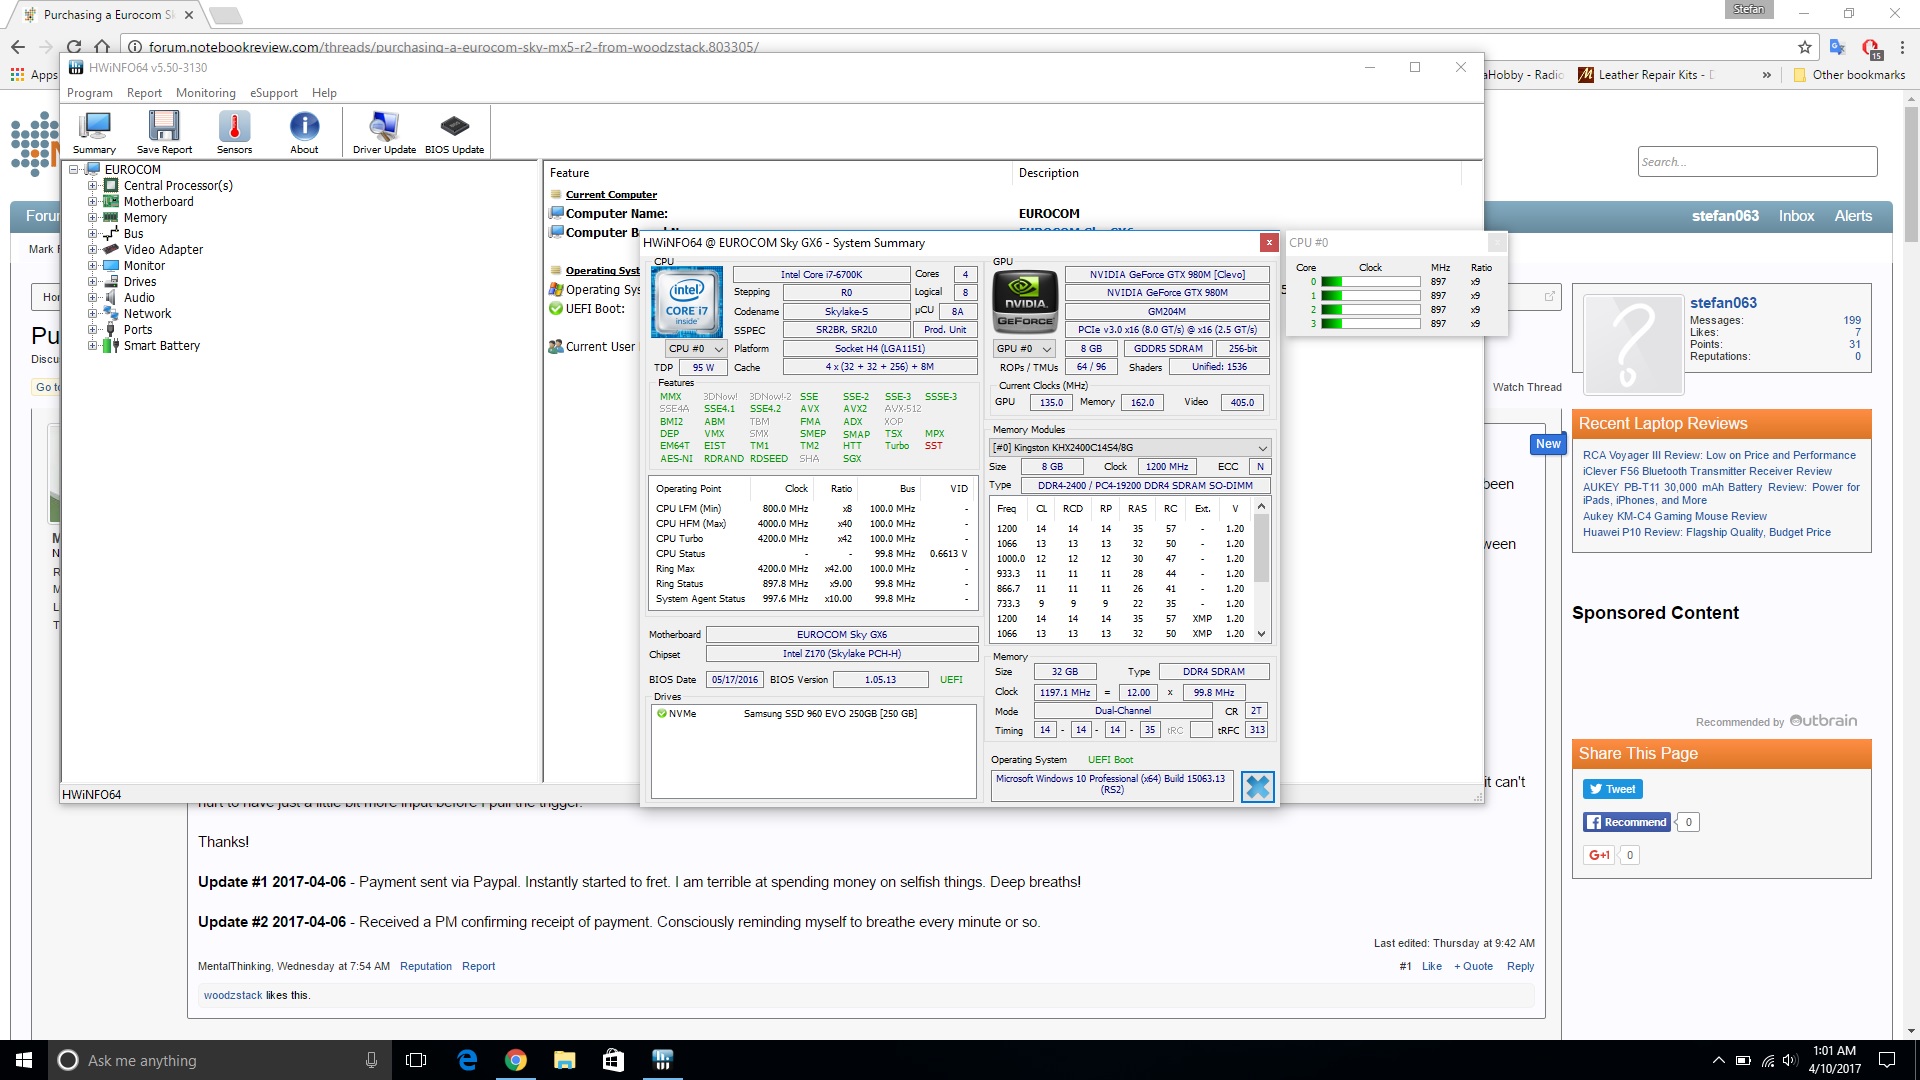Launch the Driver Update tool
Image resolution: width=1920 pixels, height=1080 pixels.
[x=384, y=132]
